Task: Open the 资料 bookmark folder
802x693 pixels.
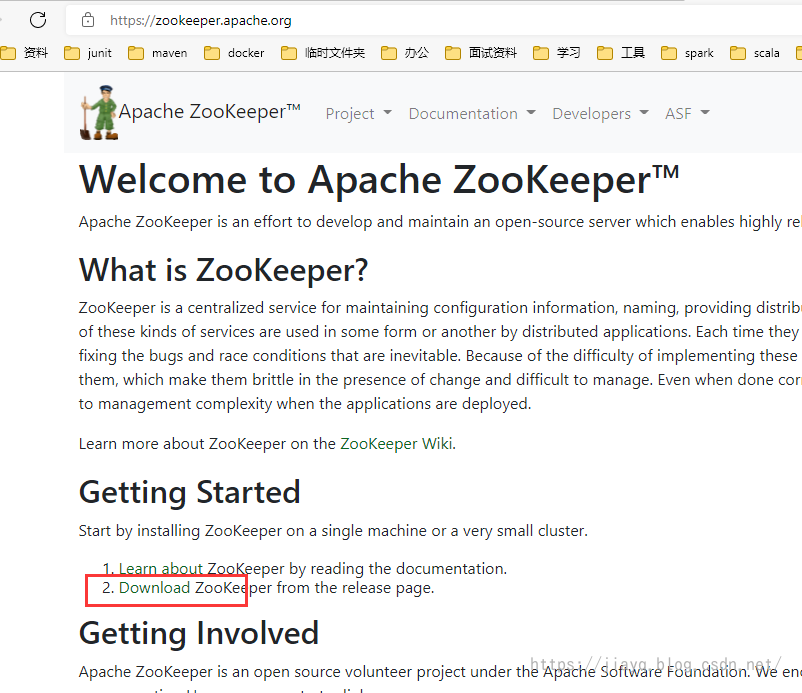Action: [24, 53]
